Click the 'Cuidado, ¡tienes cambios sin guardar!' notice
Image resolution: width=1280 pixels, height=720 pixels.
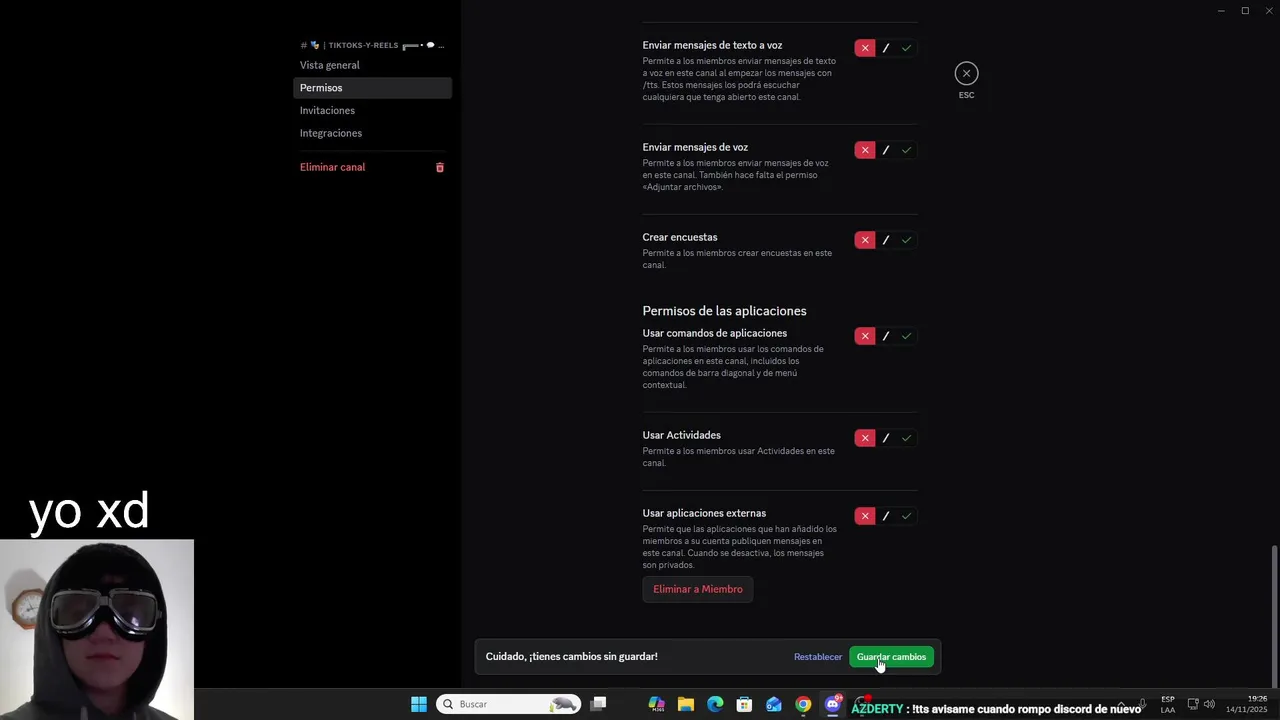tap(572, 657)
